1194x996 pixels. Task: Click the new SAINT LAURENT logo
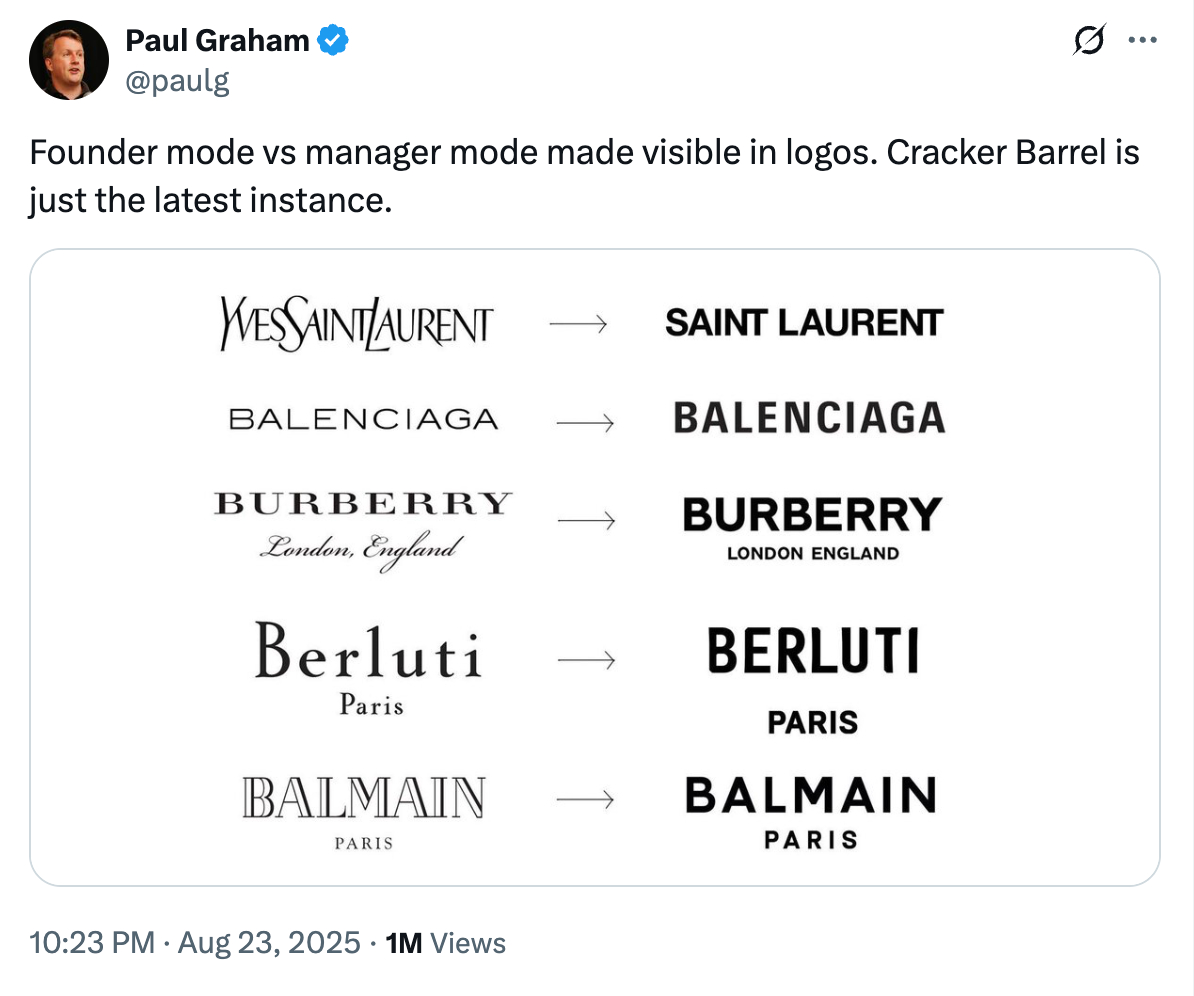(804, 323)
